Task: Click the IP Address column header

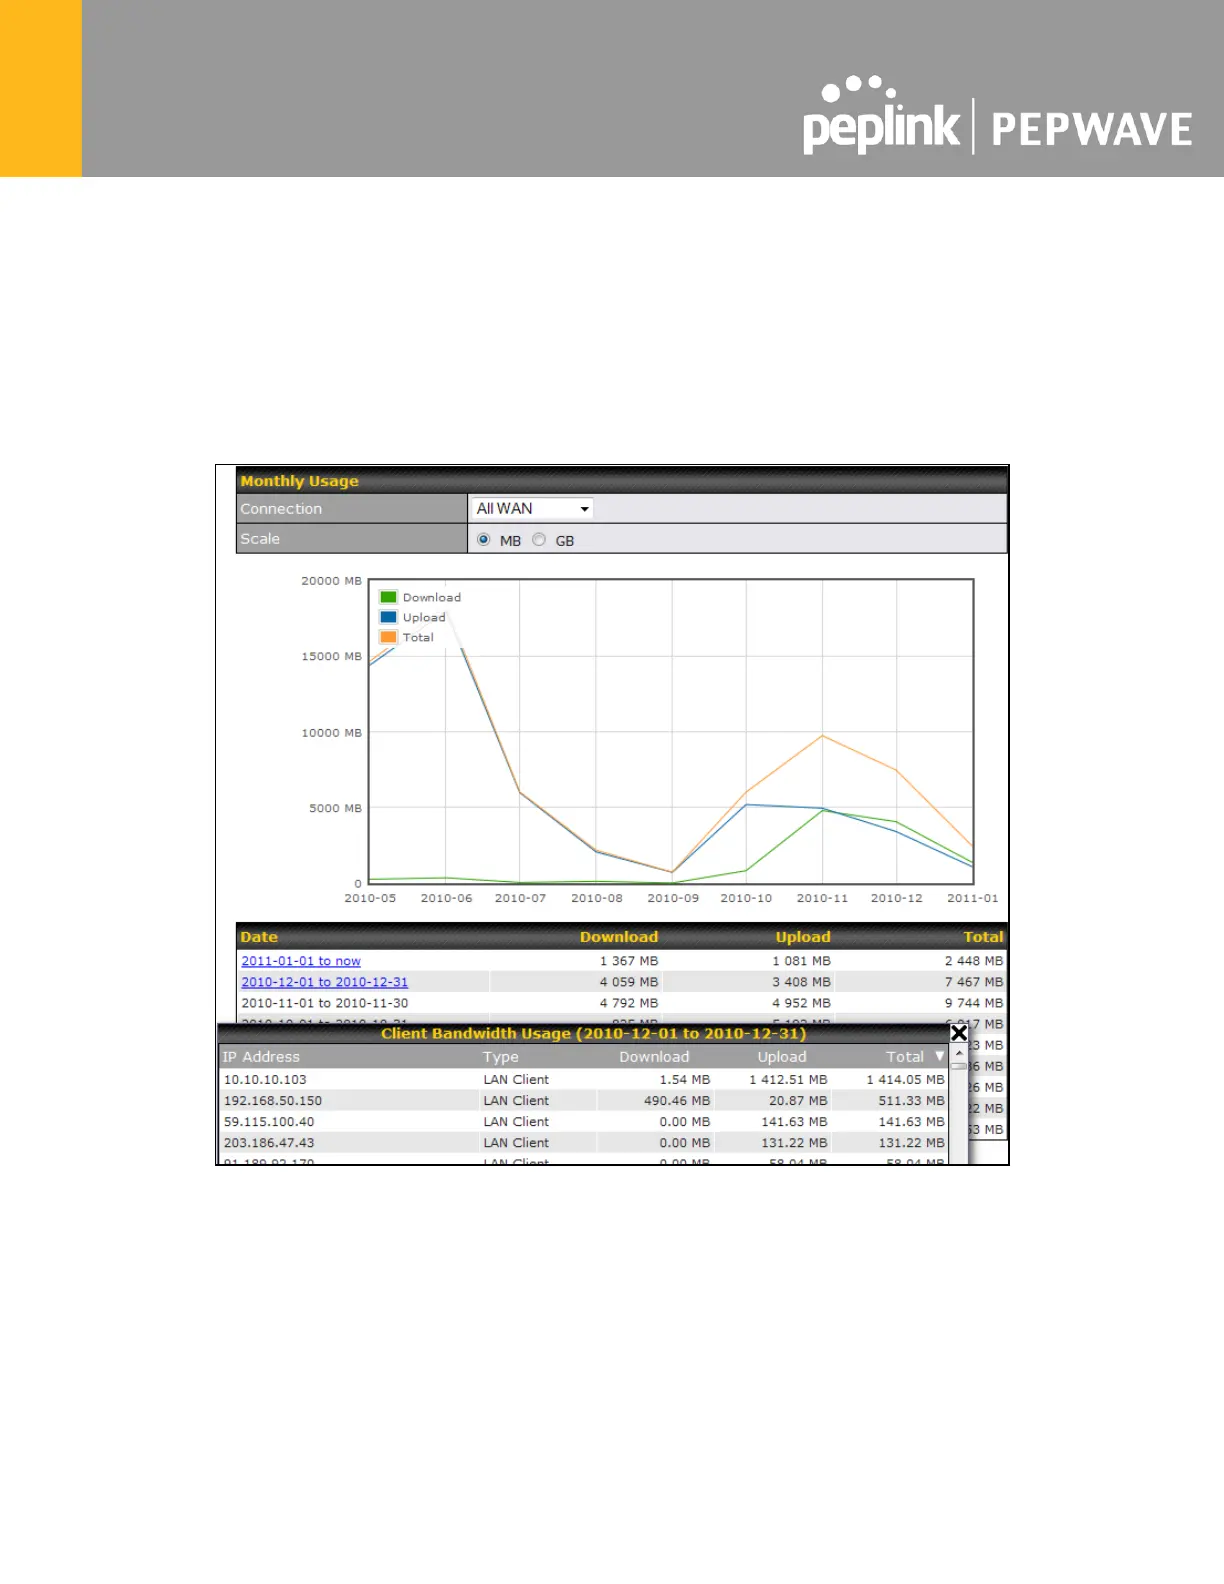Action: [x=261, y=1057]
